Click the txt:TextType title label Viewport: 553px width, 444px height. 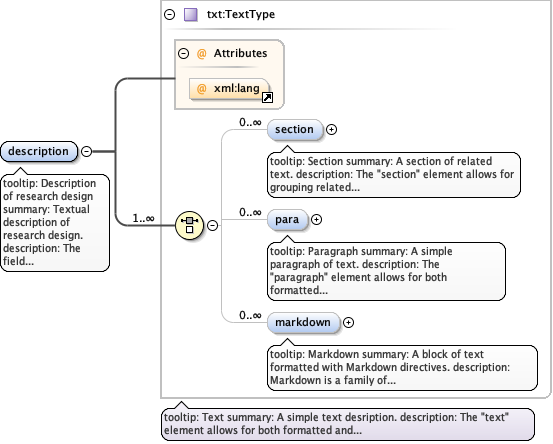241,14
